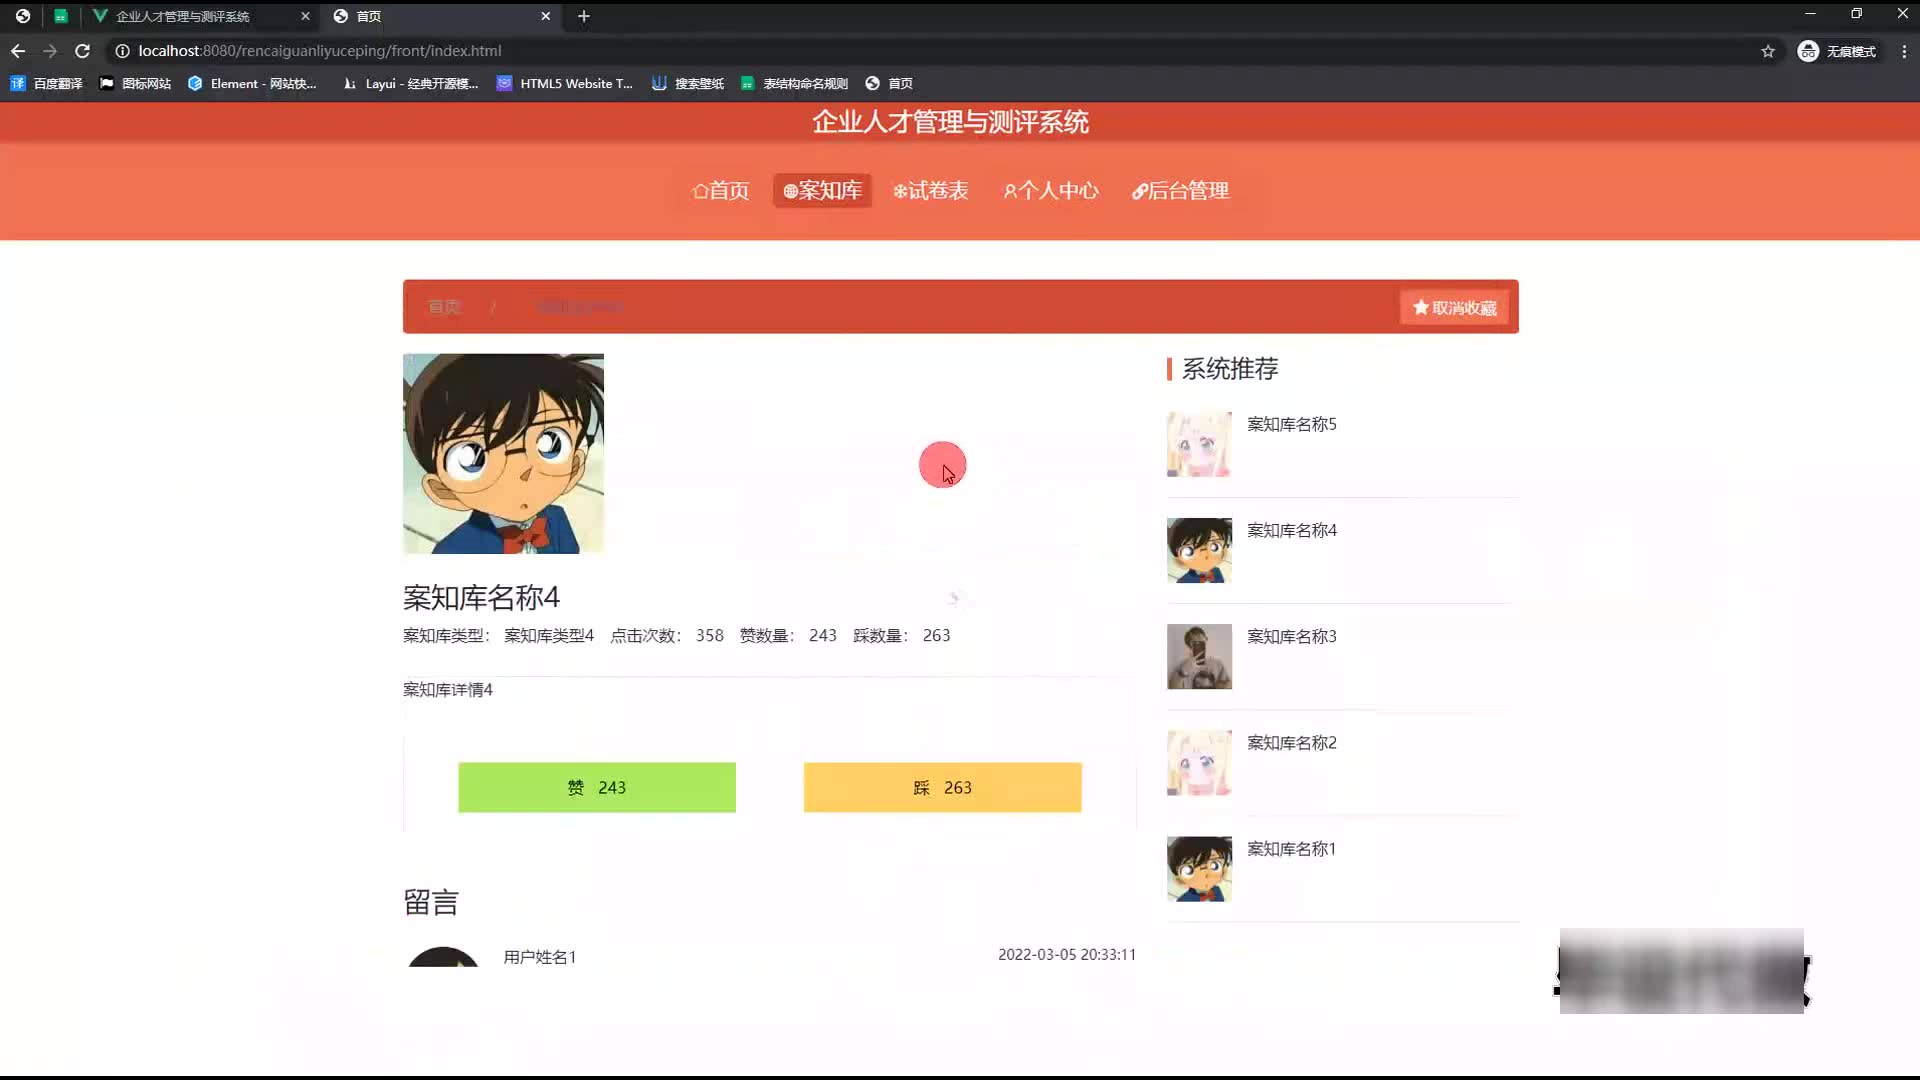Open the Chrome three-dot menu
Image resolution: width=1920 pixels, height=1080 pixels.
1904,51
